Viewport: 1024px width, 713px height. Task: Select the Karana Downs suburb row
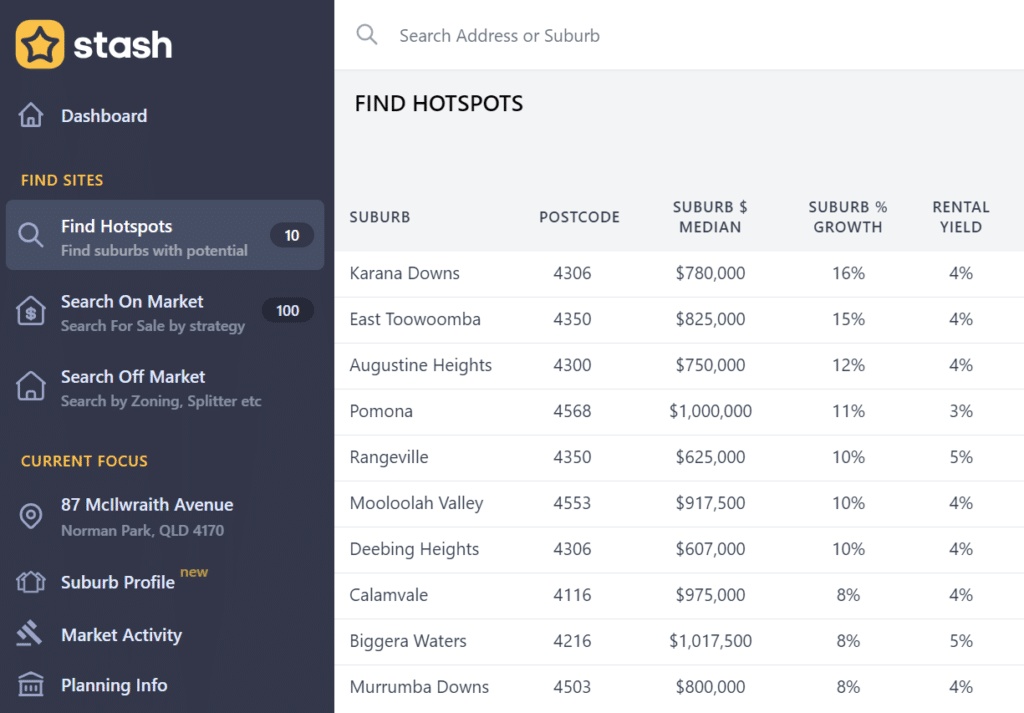[404, 274]
